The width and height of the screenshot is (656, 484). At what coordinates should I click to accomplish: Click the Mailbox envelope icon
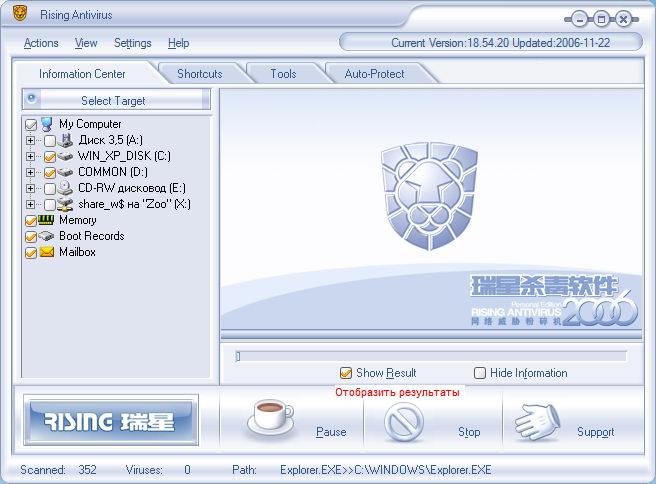(x=47, y=252)
